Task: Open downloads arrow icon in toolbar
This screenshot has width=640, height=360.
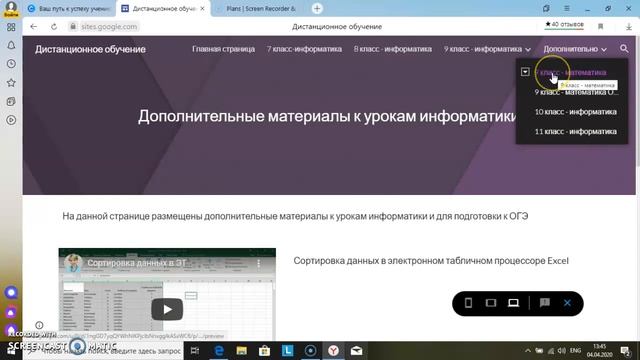Action: [629, 27]
